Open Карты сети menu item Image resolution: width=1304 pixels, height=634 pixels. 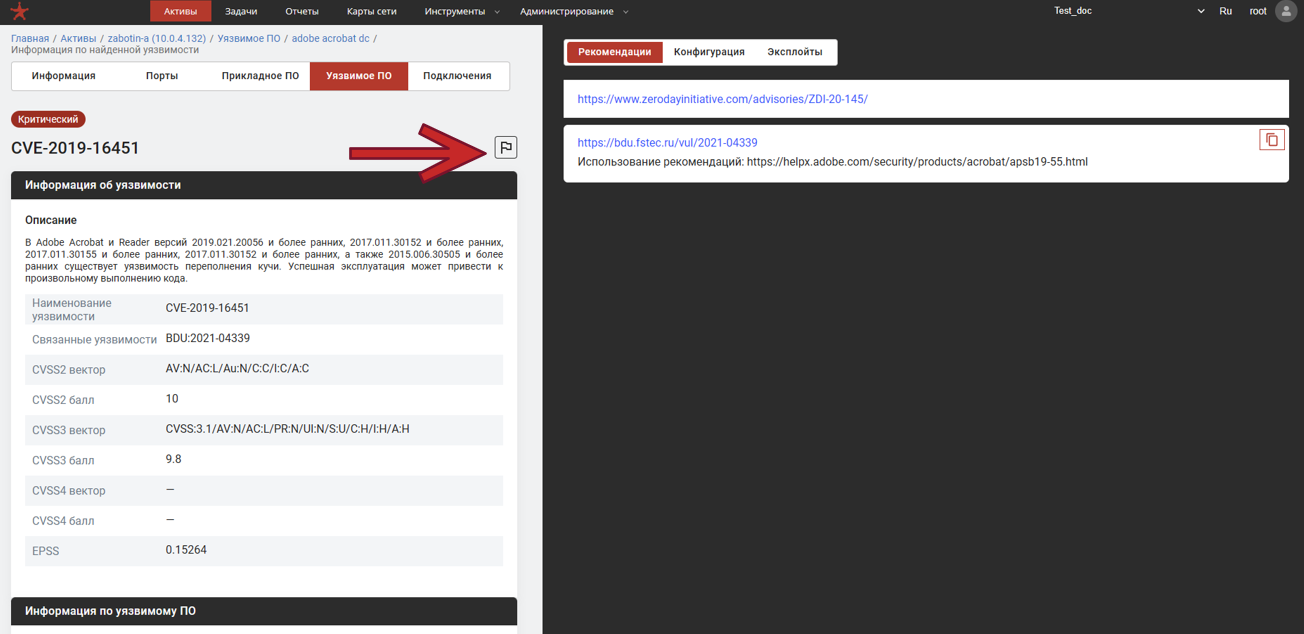click(x=371, y=12)
